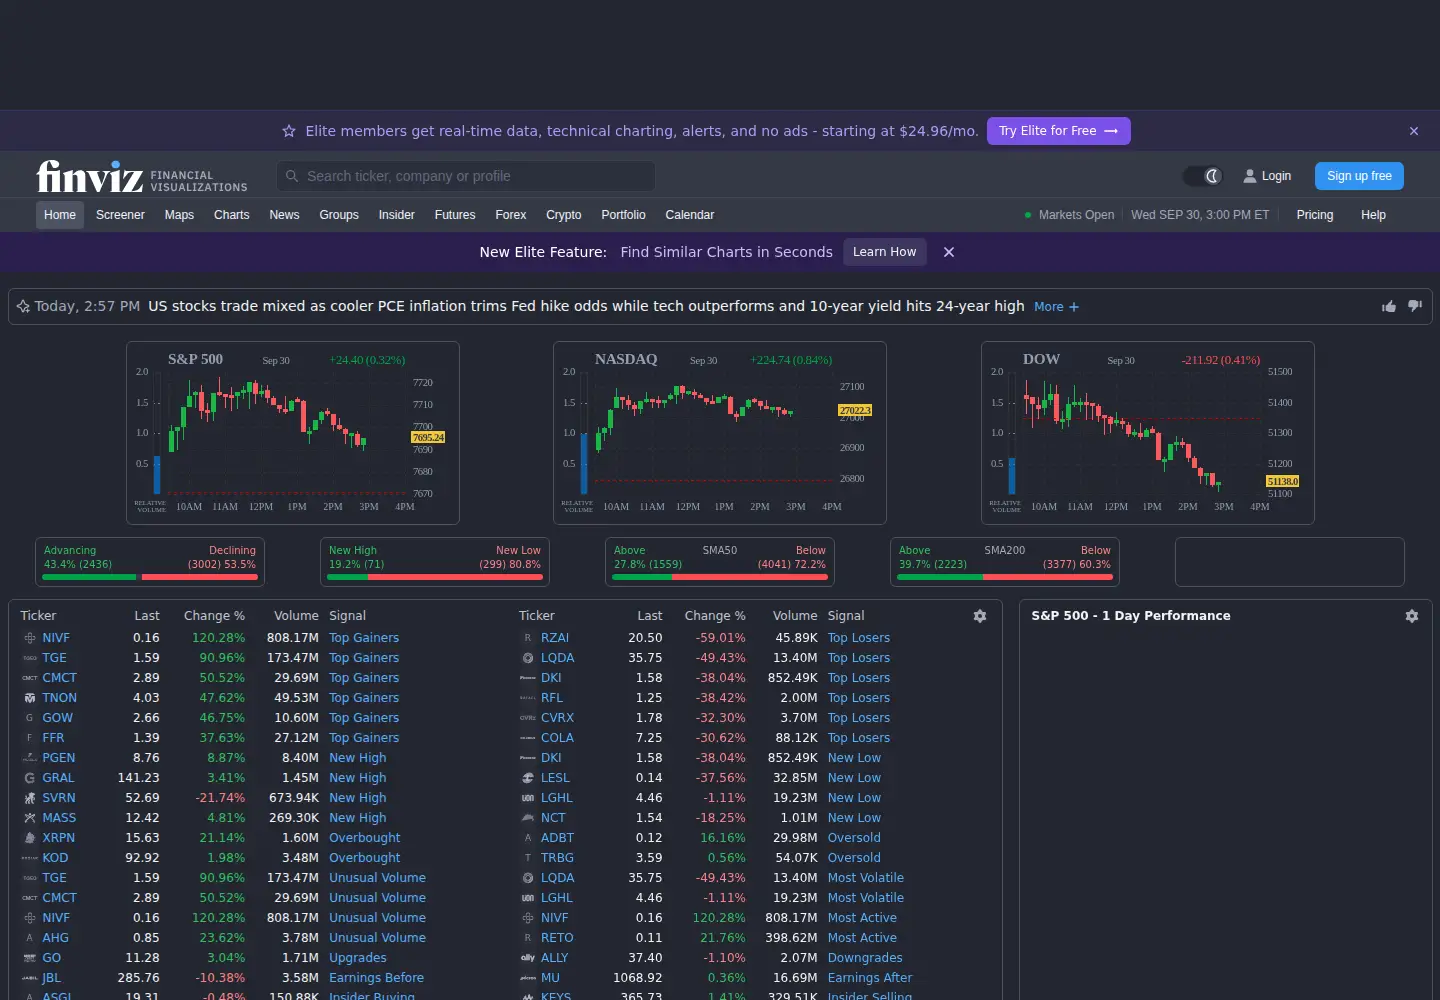Click the LESL company logo icon
This screenshot has height=1000, width=1440.
click(x=528, y=778)
